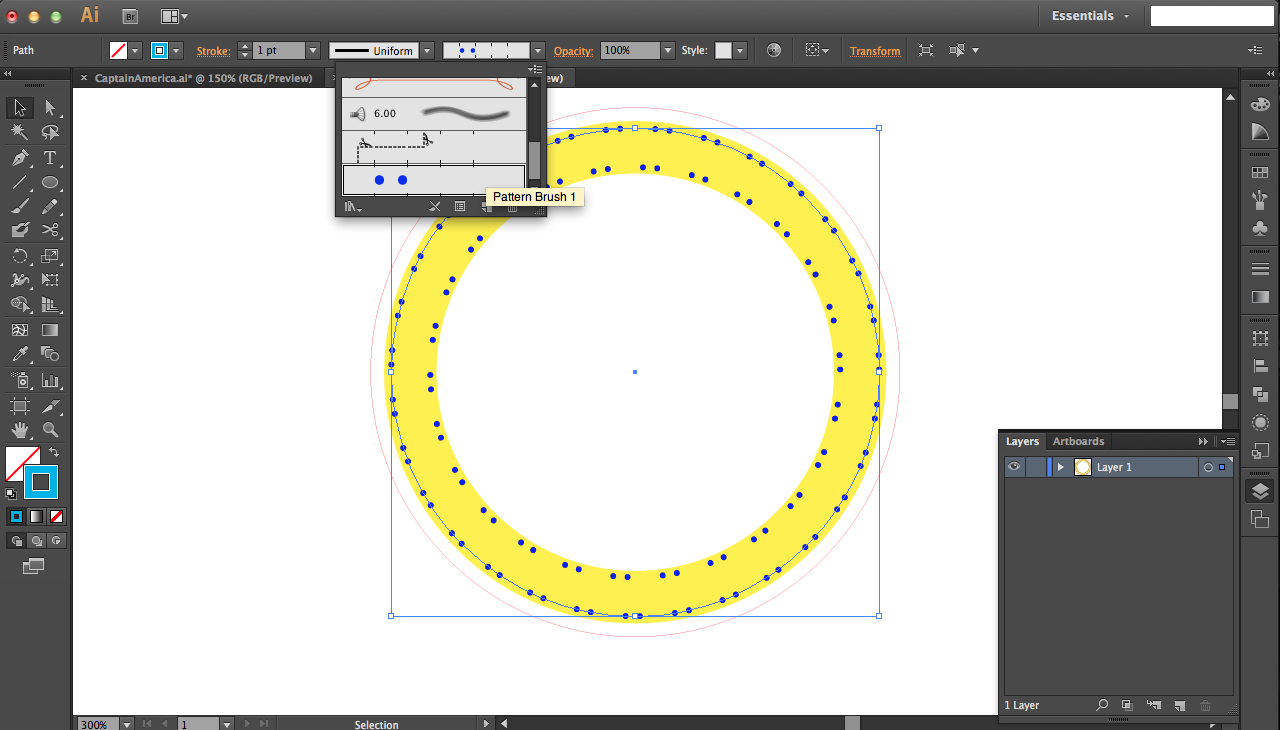
Task: Select the Type tool
Action: click(51, 157)
